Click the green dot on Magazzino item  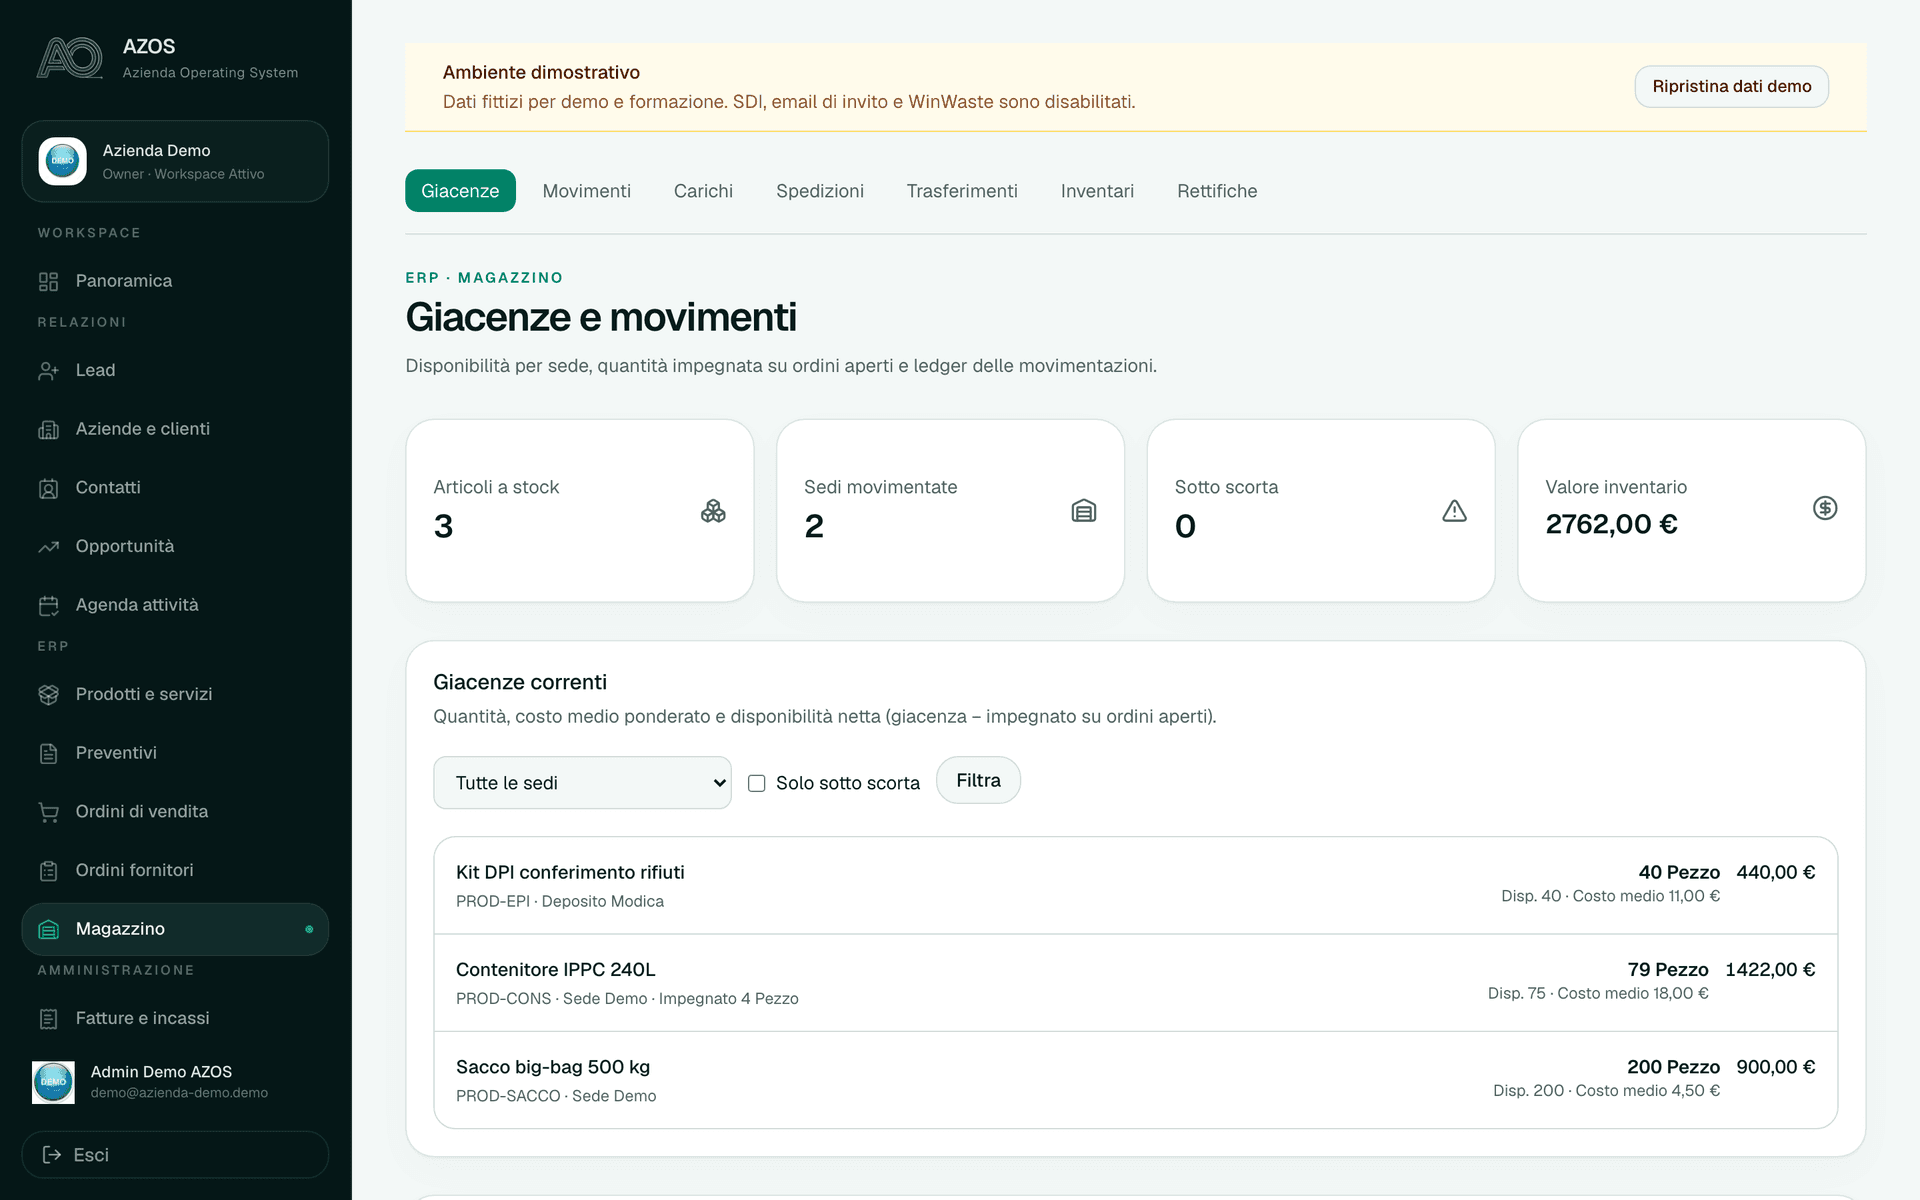(x=309, y=929)
